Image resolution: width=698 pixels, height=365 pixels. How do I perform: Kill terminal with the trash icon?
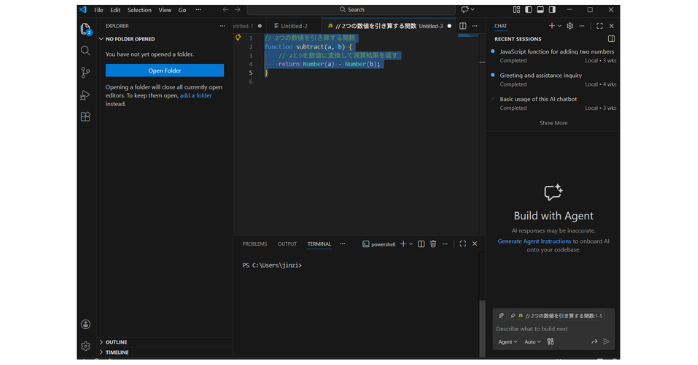pos(433,244)
